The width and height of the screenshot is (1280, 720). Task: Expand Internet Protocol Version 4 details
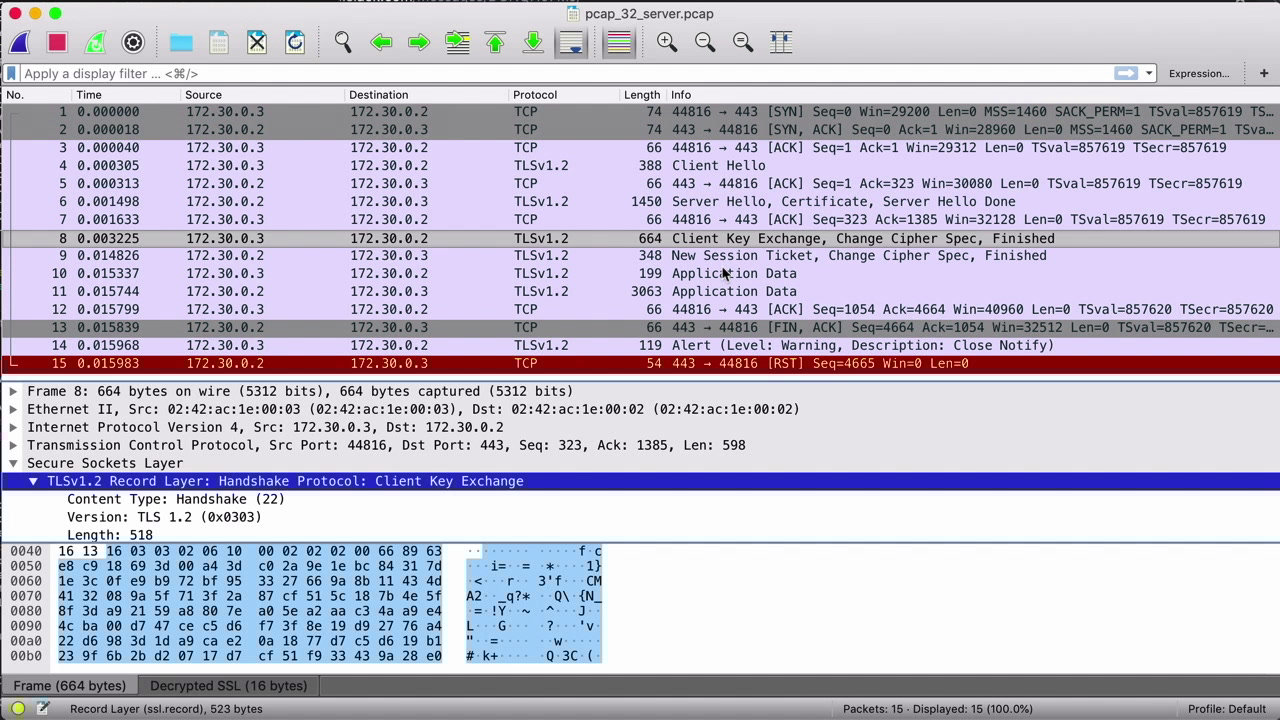(13, 427)
